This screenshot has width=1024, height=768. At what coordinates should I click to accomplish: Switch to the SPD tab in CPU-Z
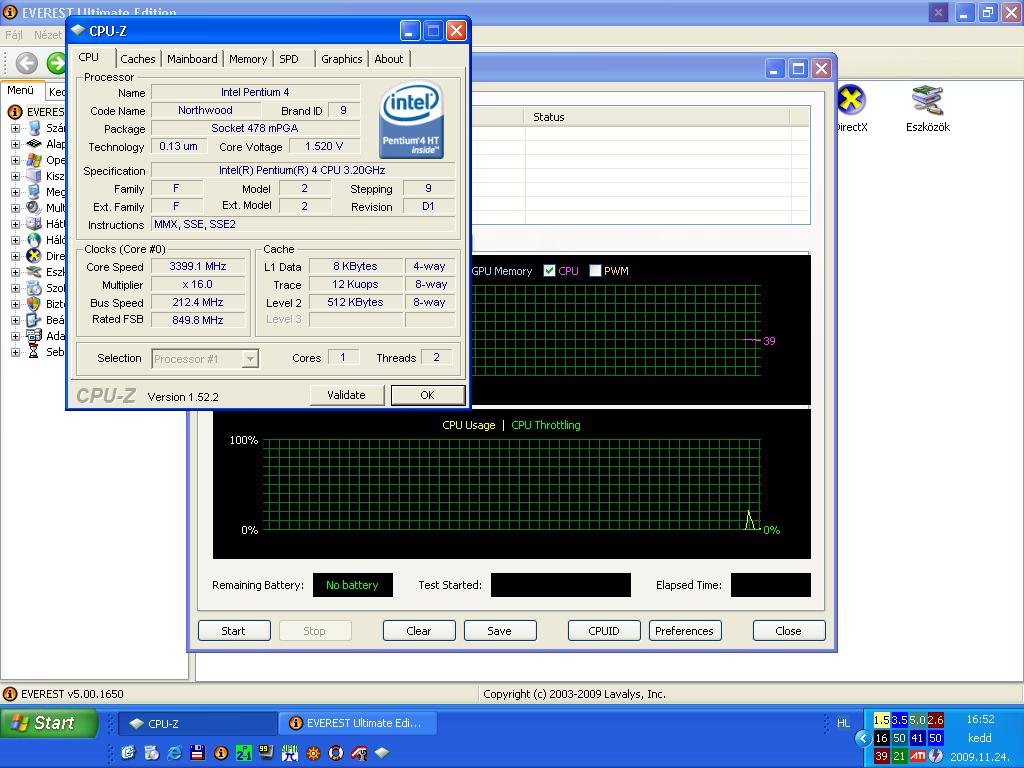click(x=289, y=59)
